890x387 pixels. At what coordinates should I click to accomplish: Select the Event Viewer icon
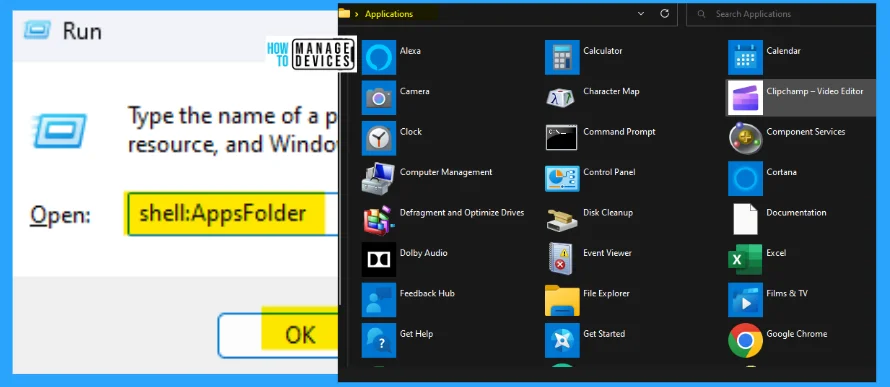(x=562, y=259)
